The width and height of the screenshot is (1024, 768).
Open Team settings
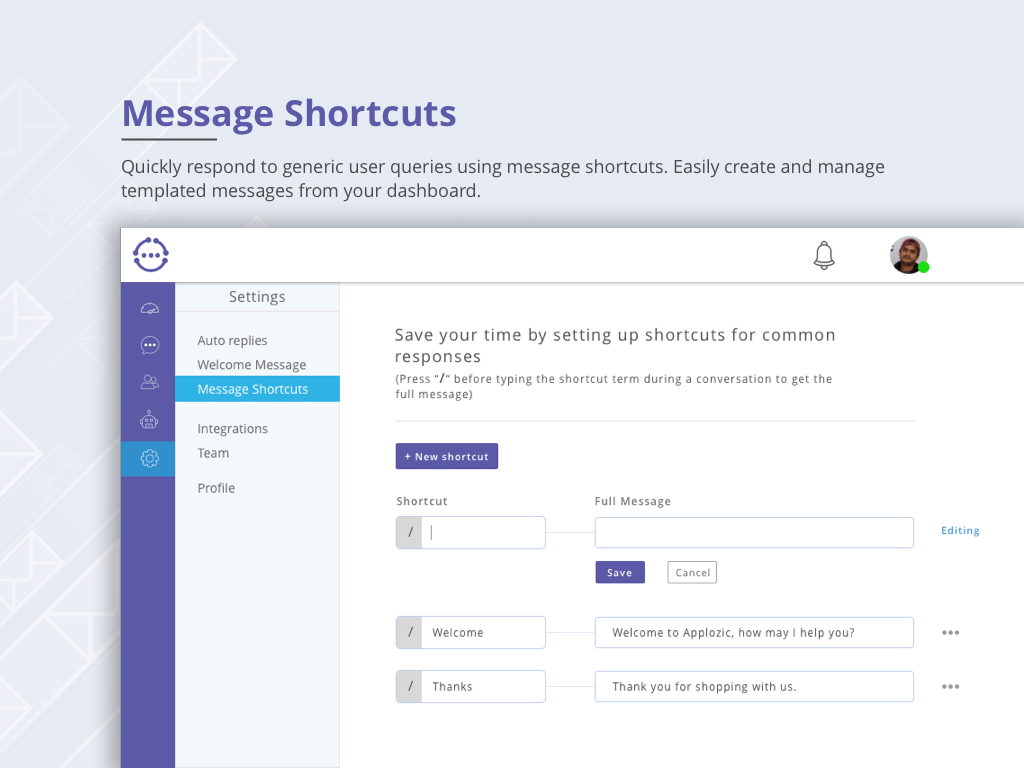coord(213,453)
